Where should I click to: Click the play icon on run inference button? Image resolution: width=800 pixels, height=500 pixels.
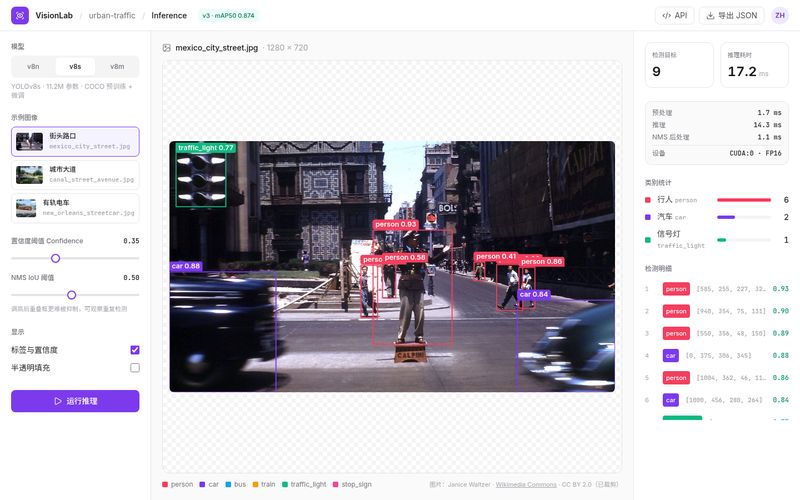[x=58, y=401]
